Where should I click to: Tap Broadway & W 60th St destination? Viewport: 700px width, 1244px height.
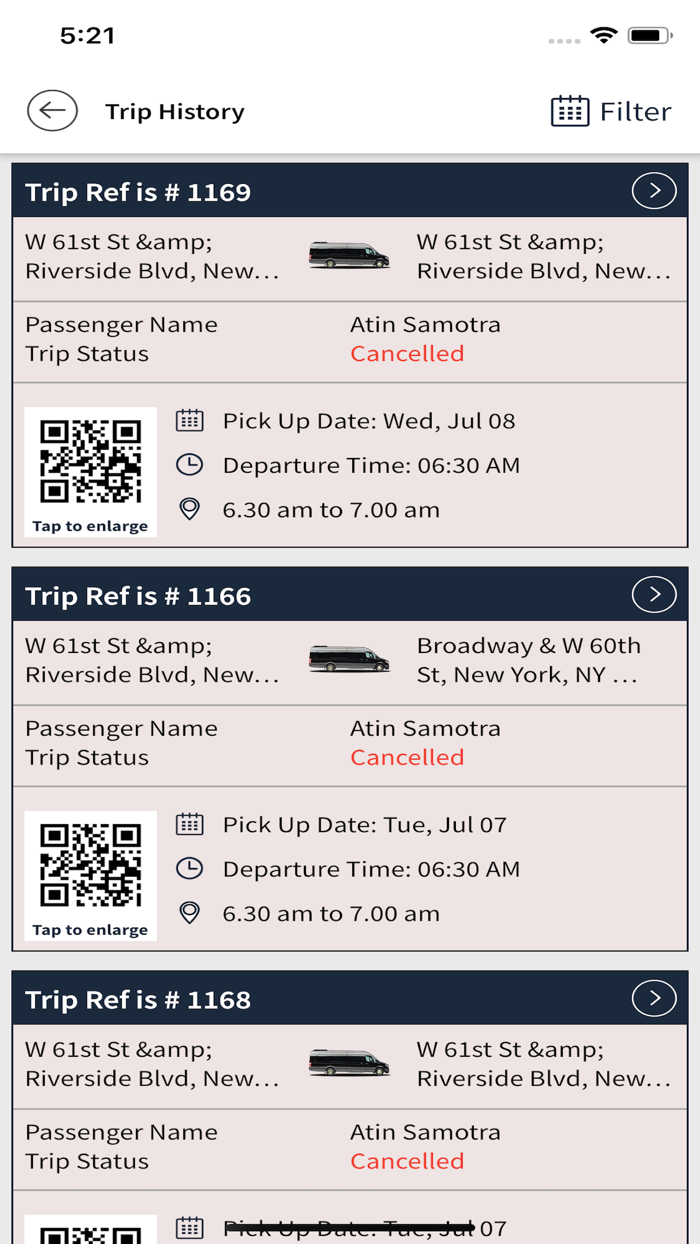click(x=528, y=660)
